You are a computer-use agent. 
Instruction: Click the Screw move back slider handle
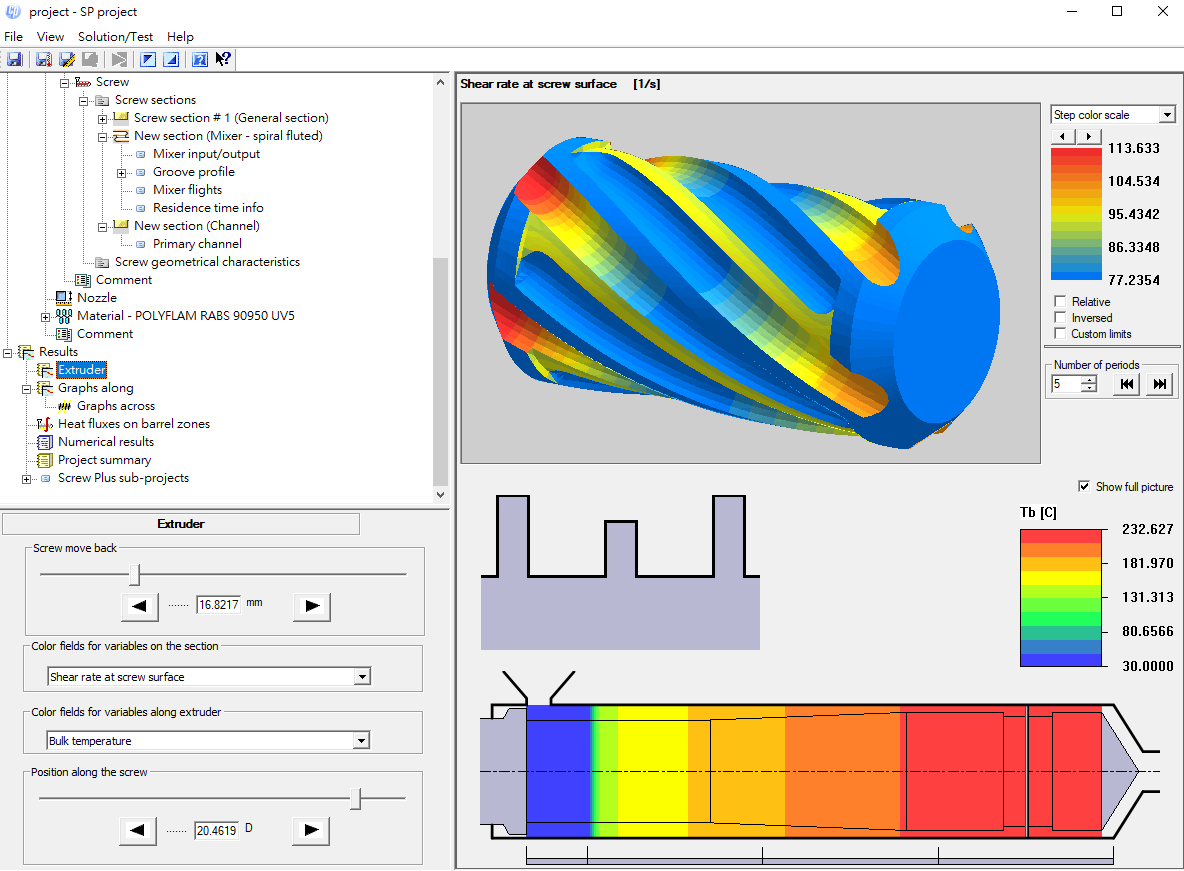[x=135, y=575]
